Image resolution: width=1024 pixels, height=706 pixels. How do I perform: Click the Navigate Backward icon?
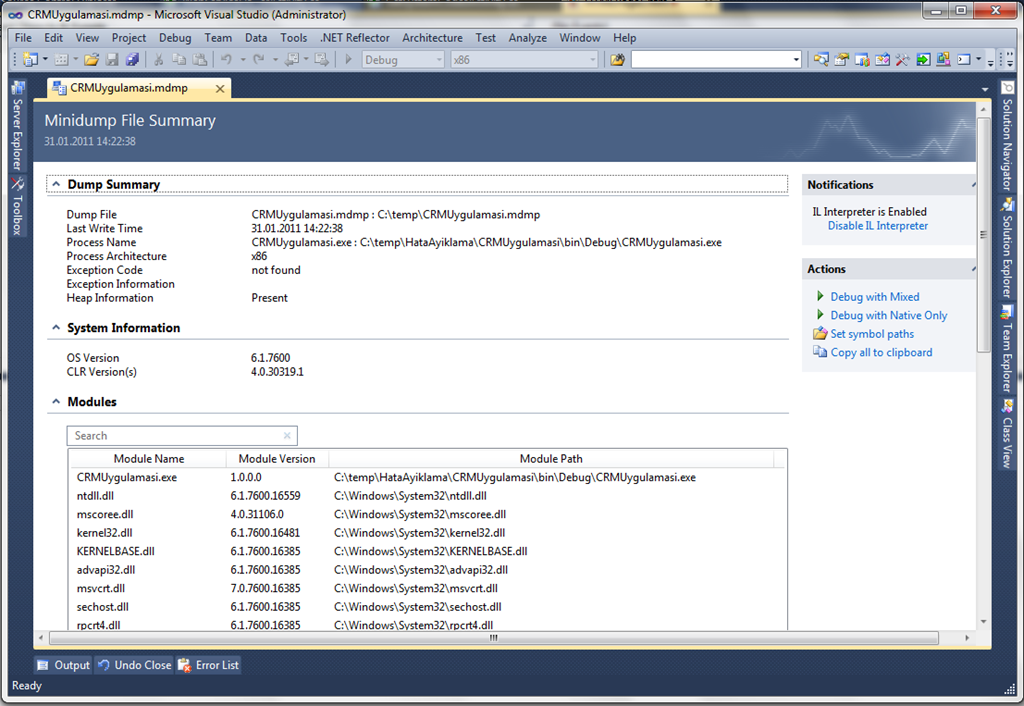tap(292, 59)
